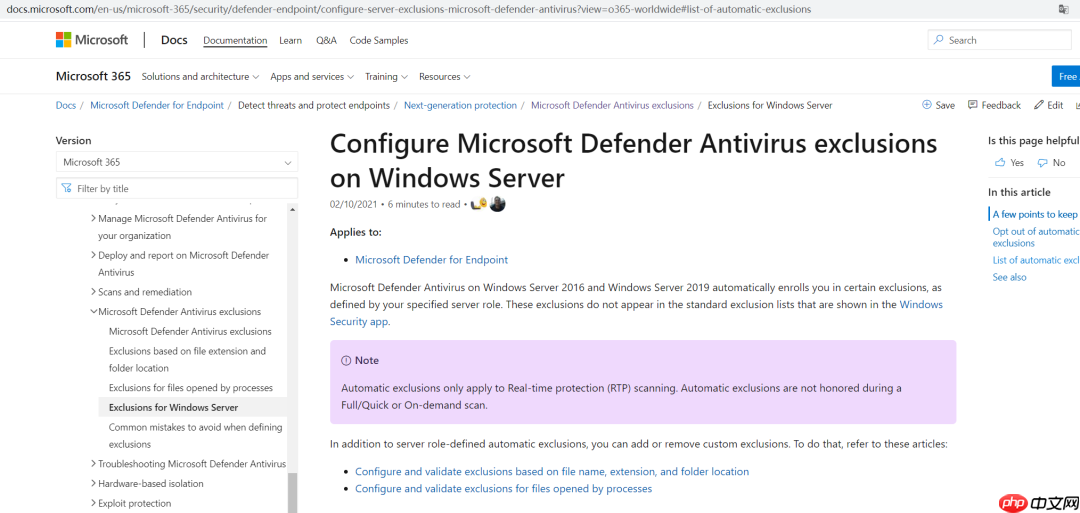The width and height of the screenshot is (1080, 513).
Task: Select Microsoft Defender Antivirus exclusions child item
Action: pos(190,331)
